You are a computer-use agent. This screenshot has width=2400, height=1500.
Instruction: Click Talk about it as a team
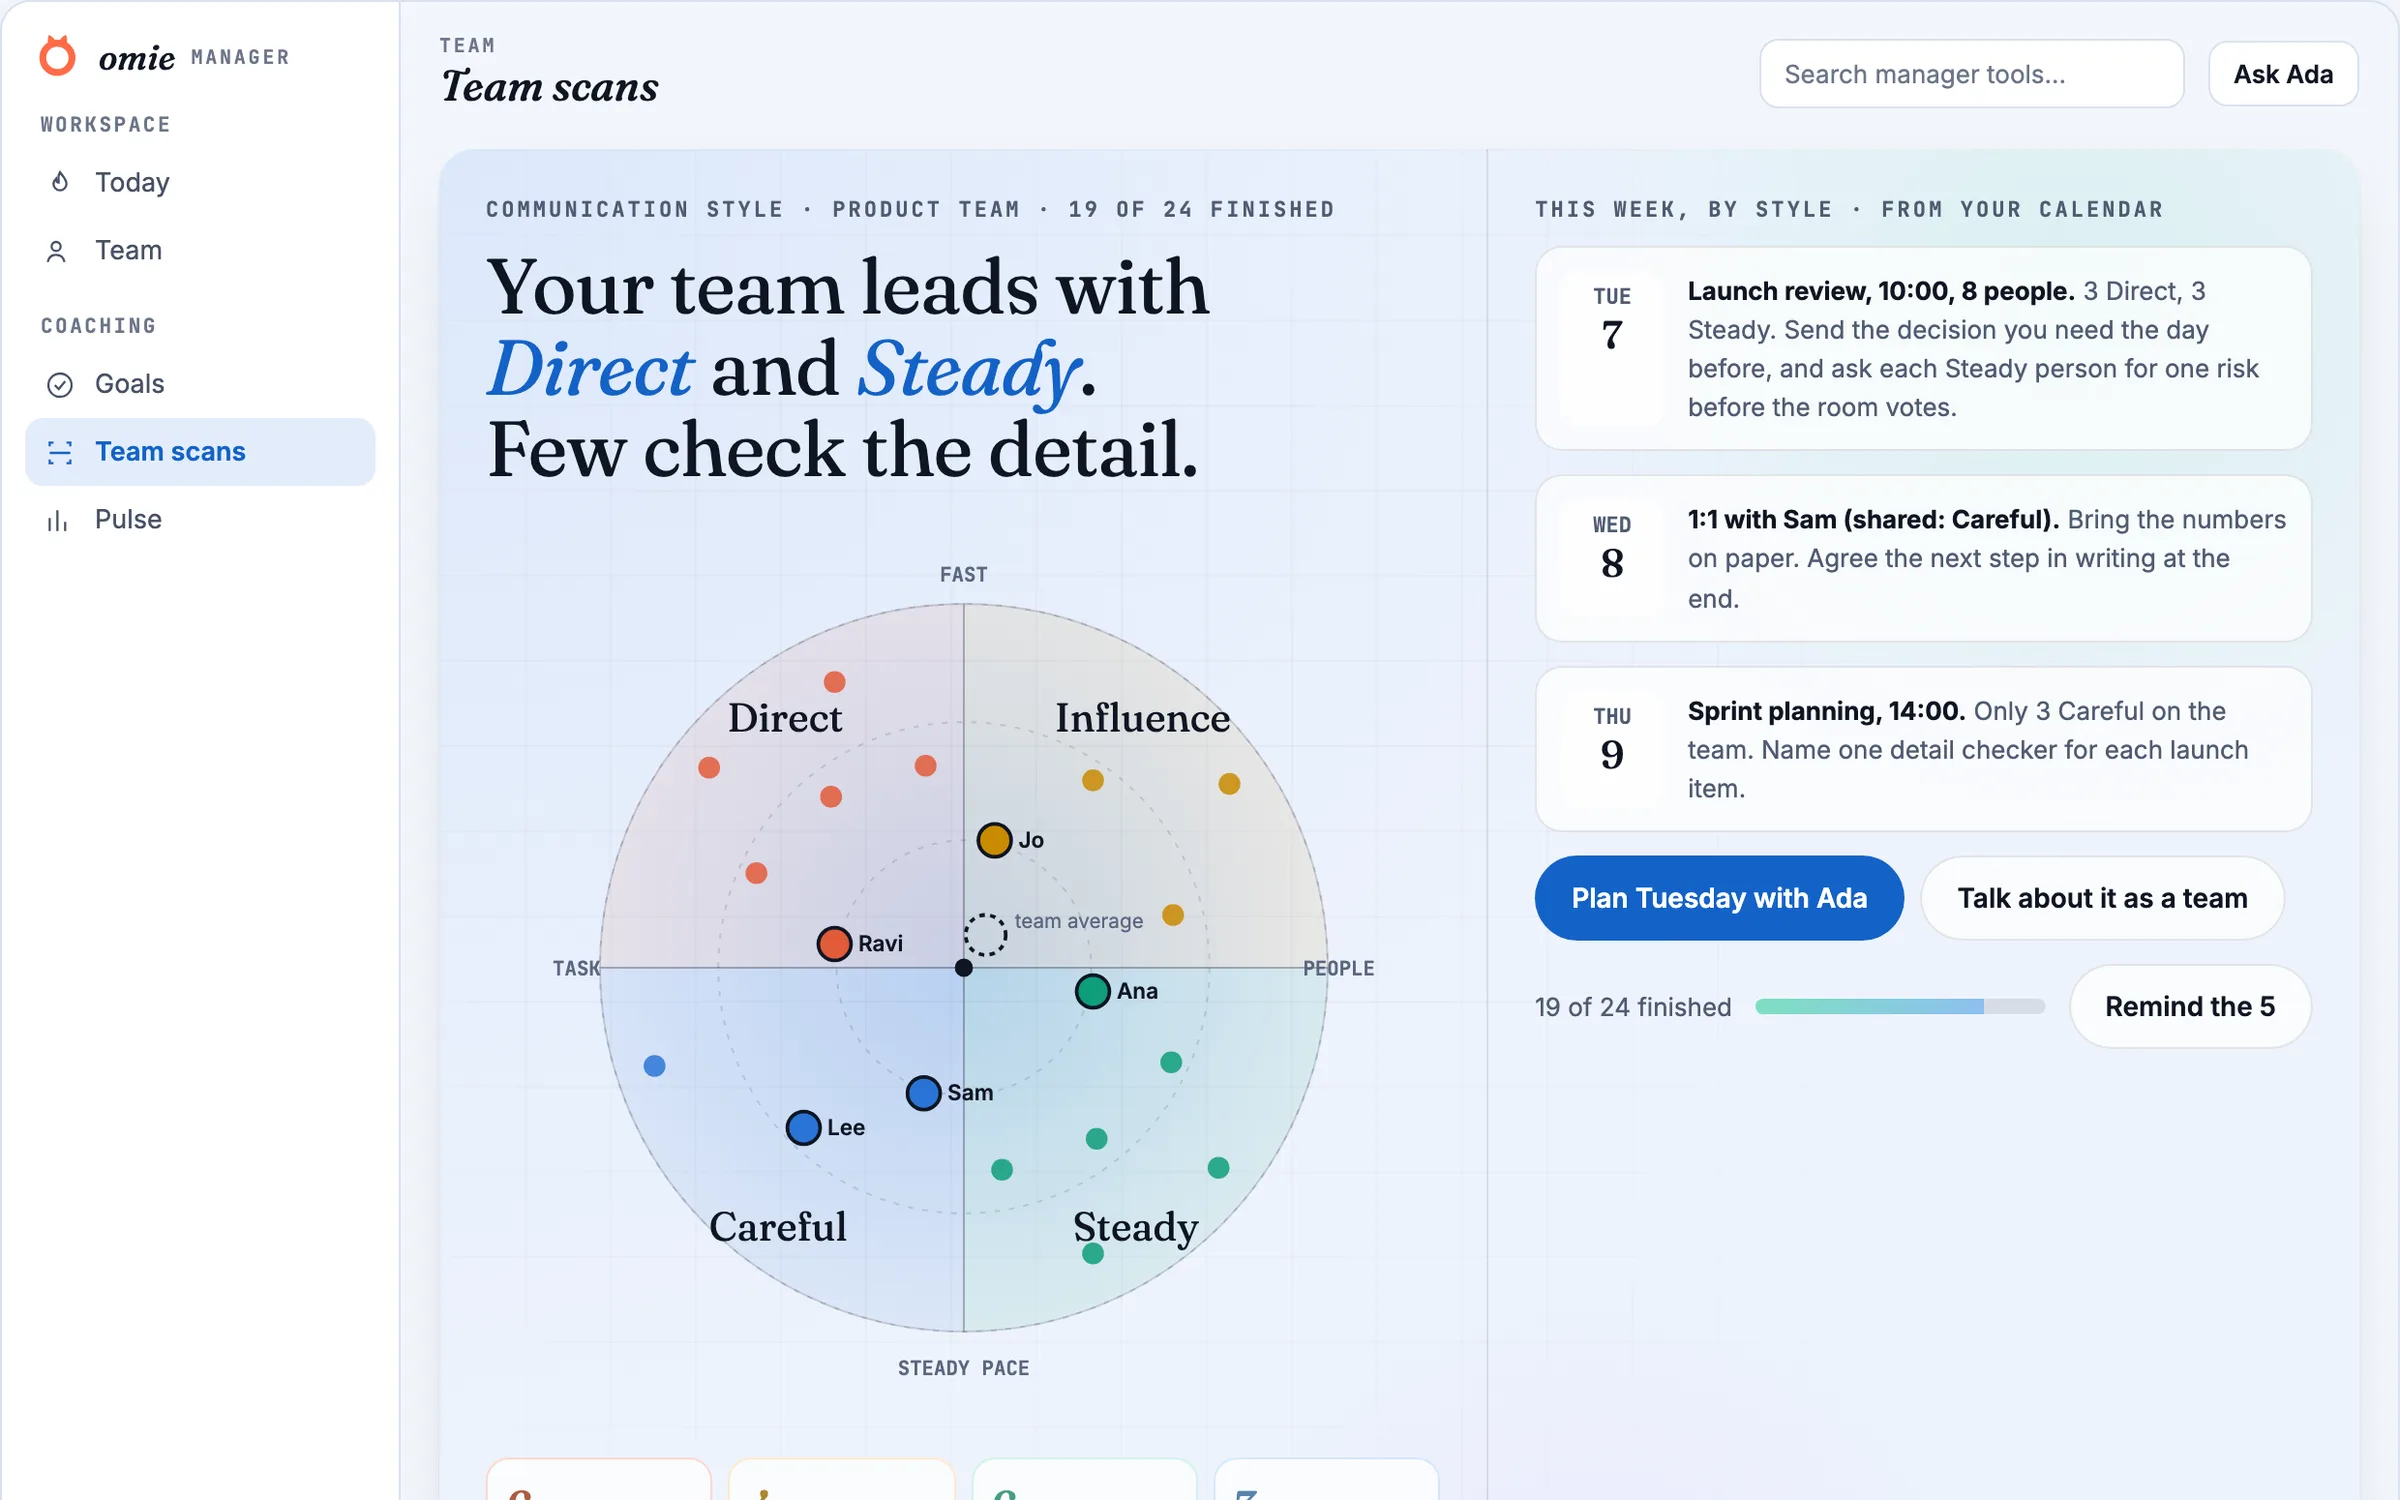(2102, 898)
